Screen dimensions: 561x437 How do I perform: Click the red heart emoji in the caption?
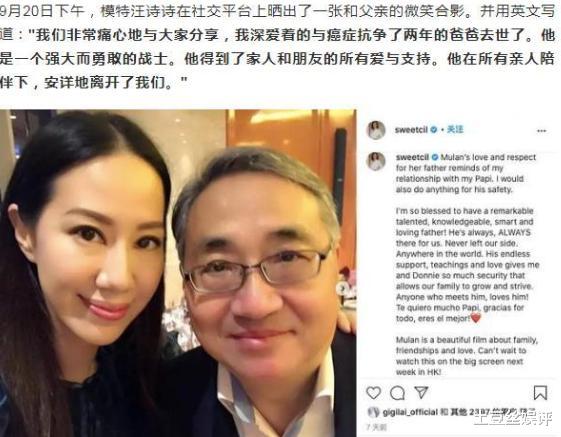pos(476,318)
